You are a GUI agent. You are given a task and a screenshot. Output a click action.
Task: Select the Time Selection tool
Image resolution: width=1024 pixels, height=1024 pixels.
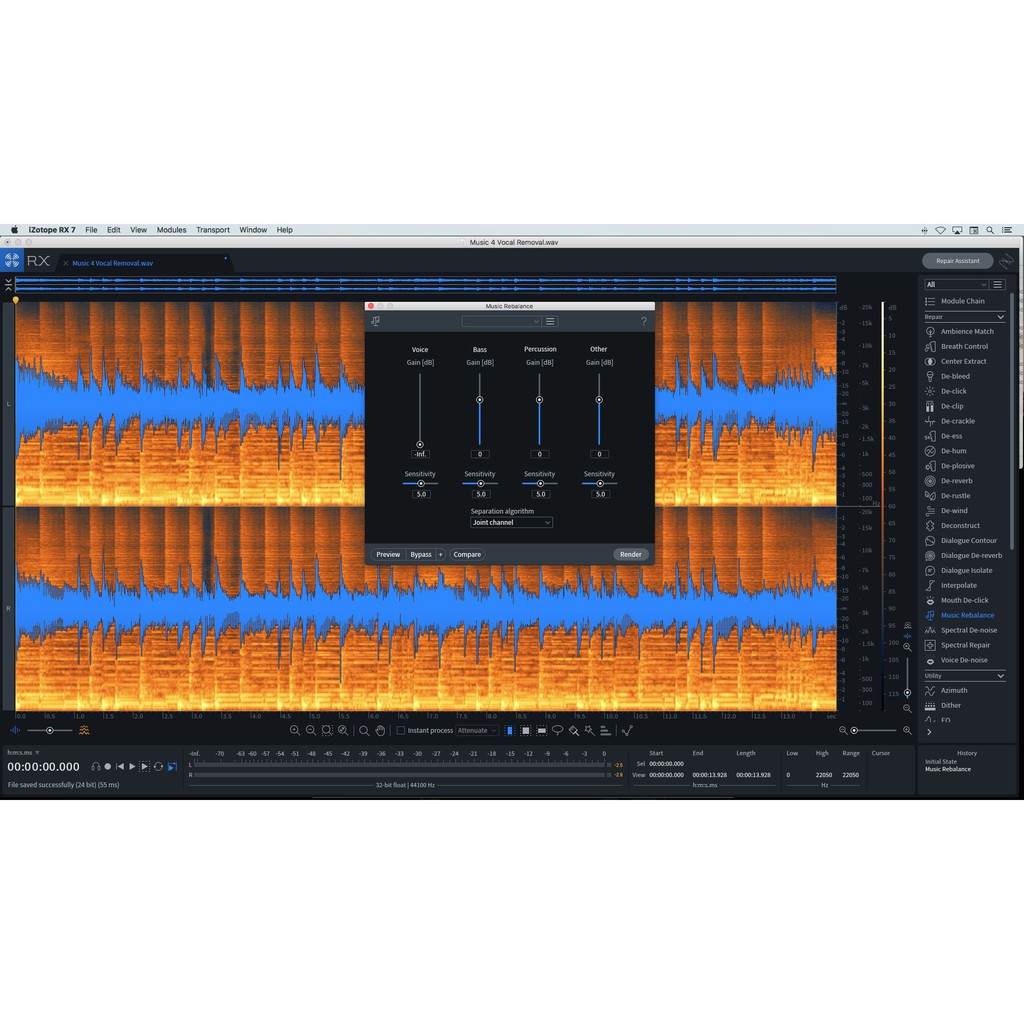click(508, 730)
